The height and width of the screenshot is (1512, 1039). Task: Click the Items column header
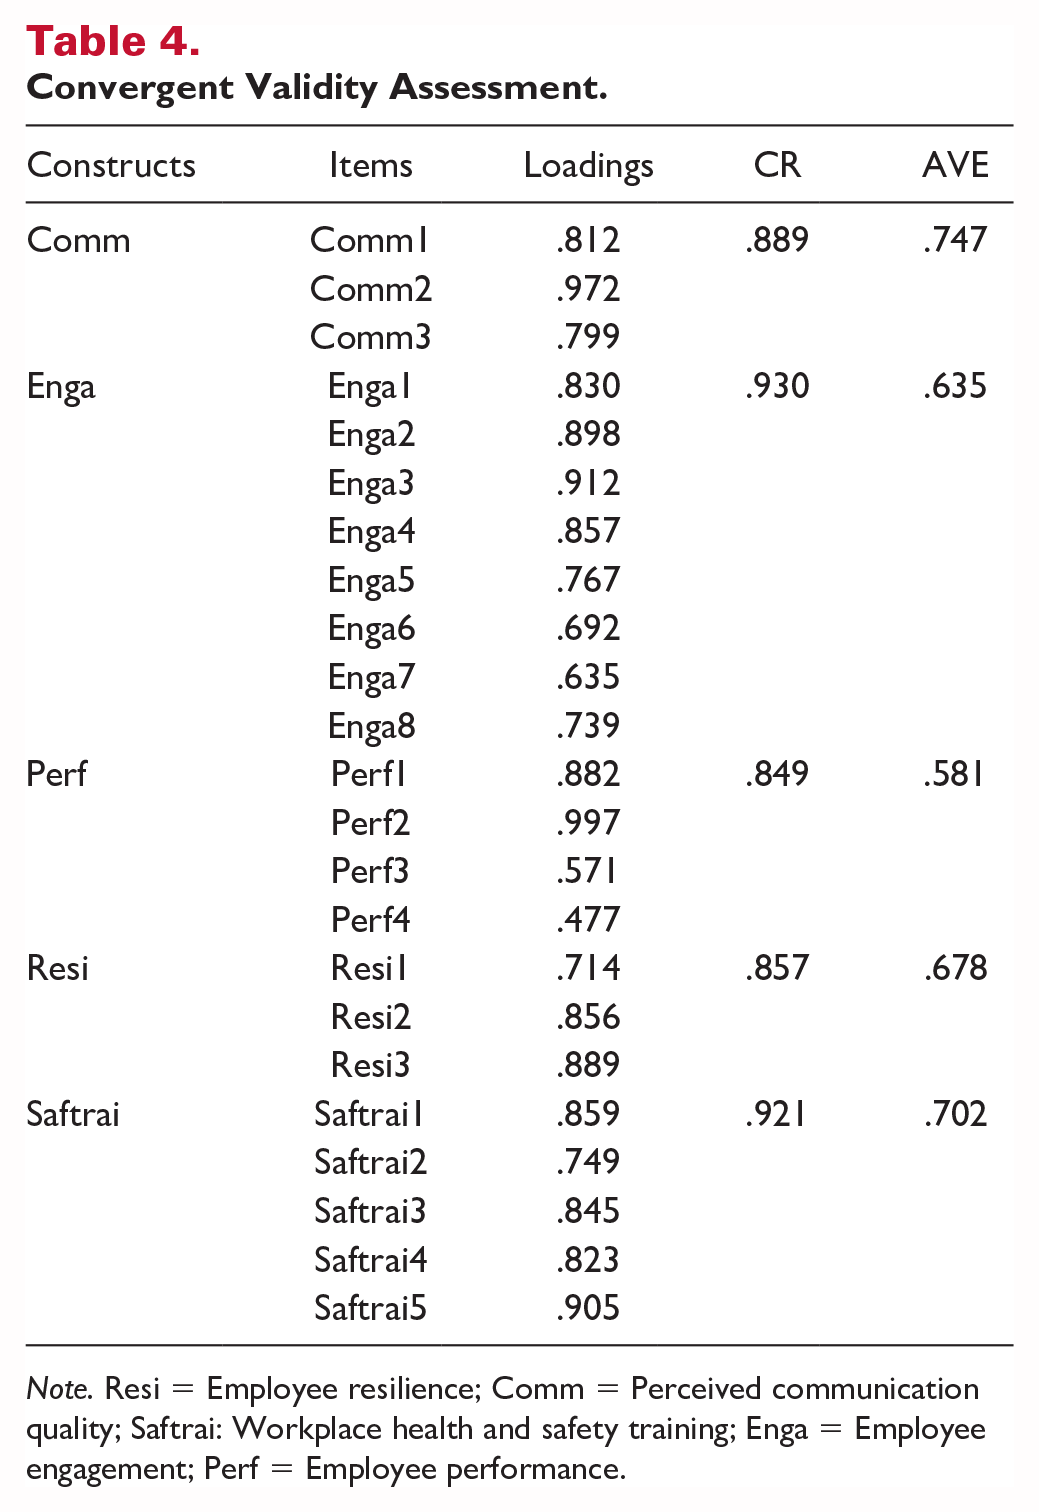click(x=371, y=165)
